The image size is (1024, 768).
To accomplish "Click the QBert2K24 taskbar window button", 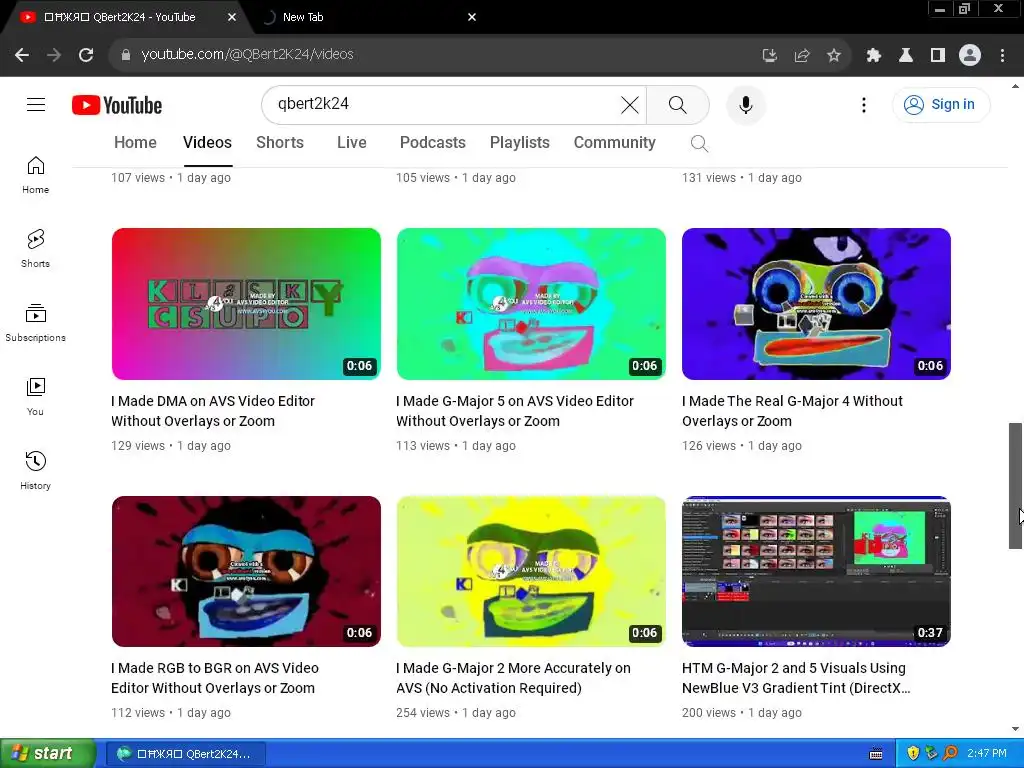I will pyautogui.click(x=185, y=754).
